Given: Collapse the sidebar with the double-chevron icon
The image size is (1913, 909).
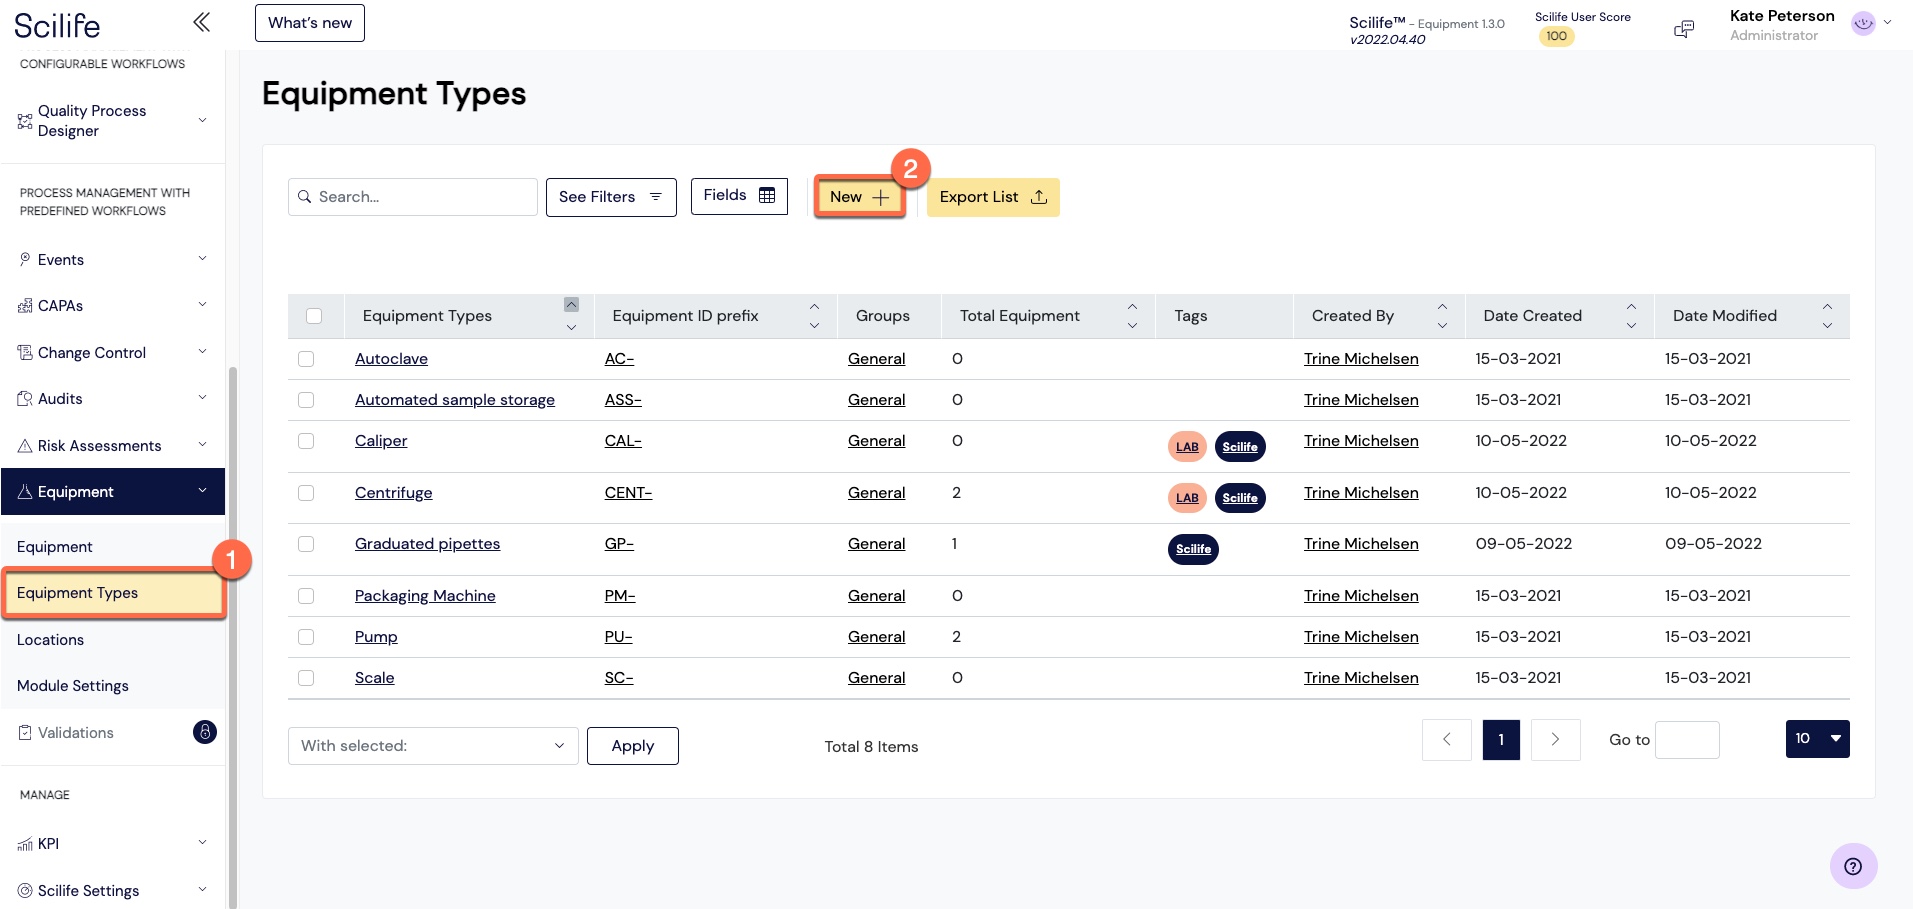Looking at the screenshot, I should click(202, 22).
